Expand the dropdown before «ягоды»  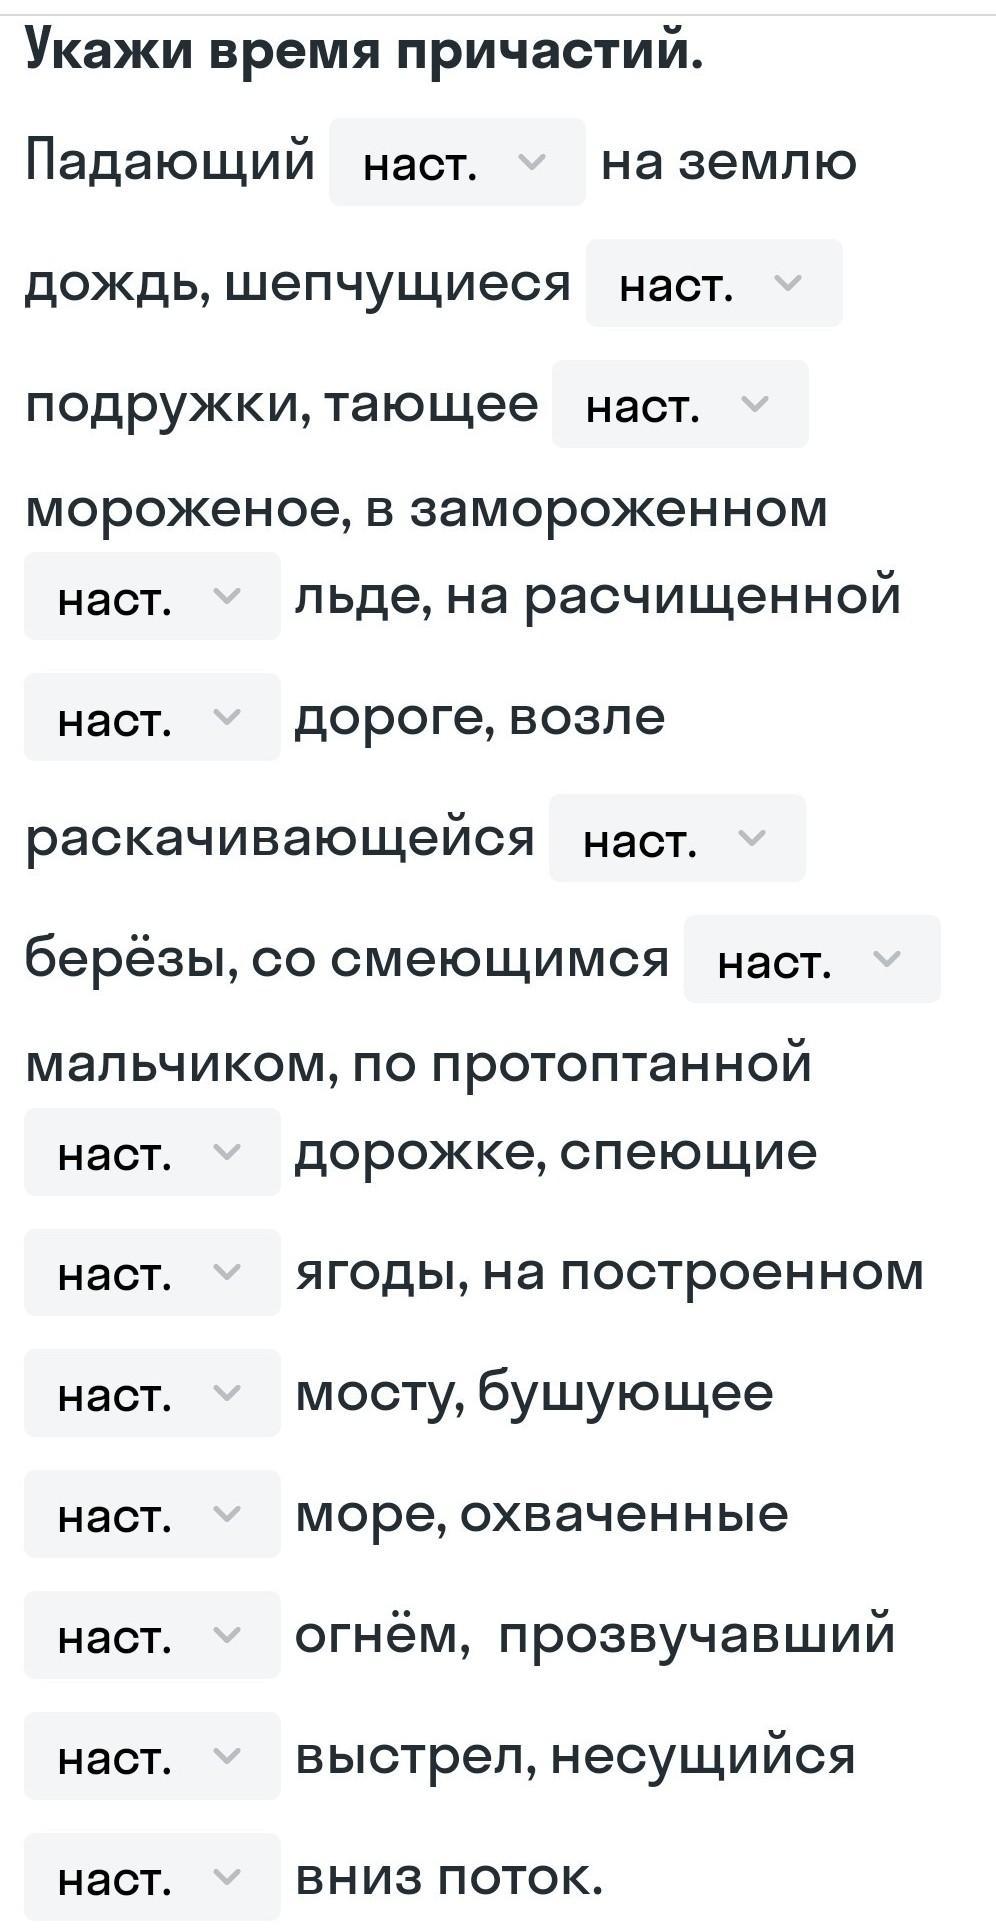[x=152, y=1273]
